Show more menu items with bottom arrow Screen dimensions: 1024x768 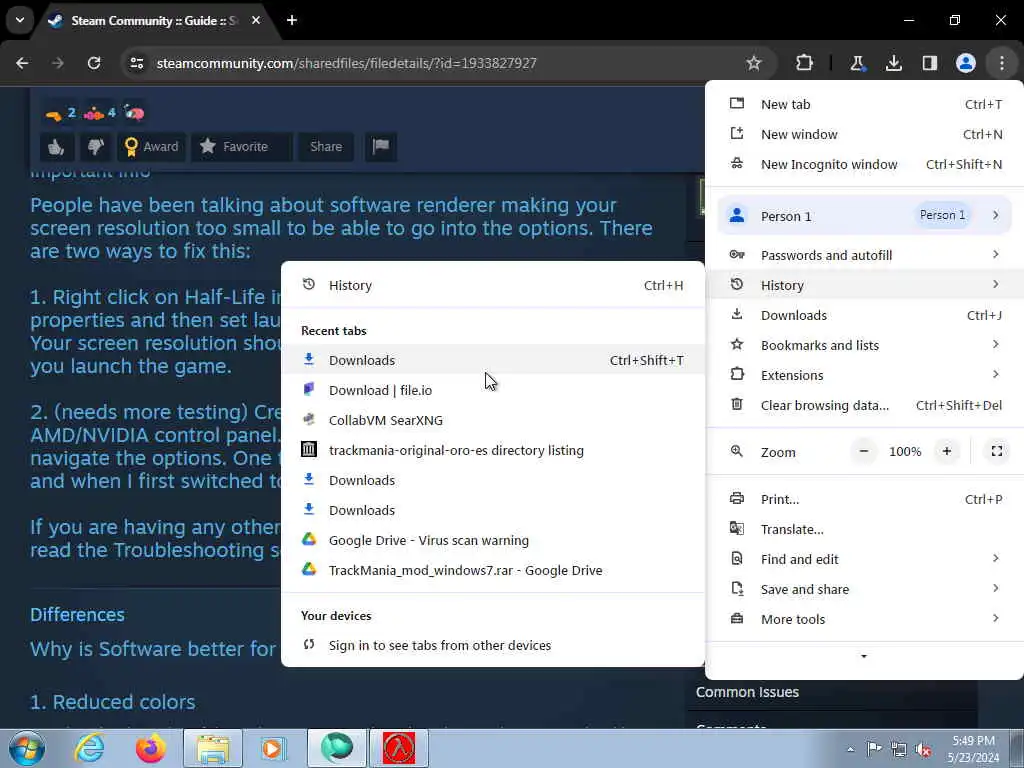click(864, 656)
